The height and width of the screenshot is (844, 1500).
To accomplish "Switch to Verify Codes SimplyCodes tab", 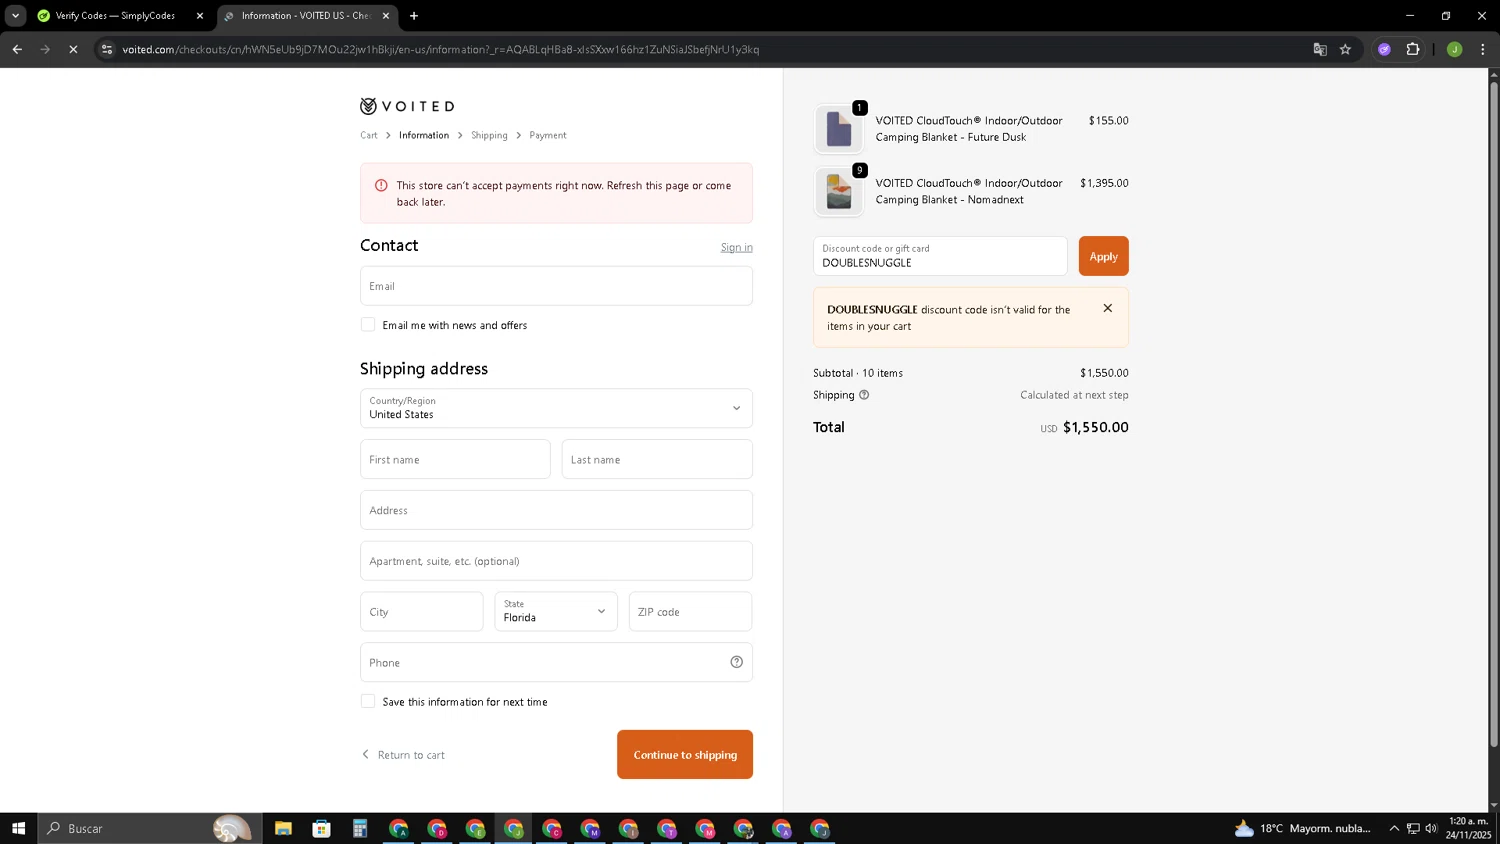I will (x=115, y=16).
